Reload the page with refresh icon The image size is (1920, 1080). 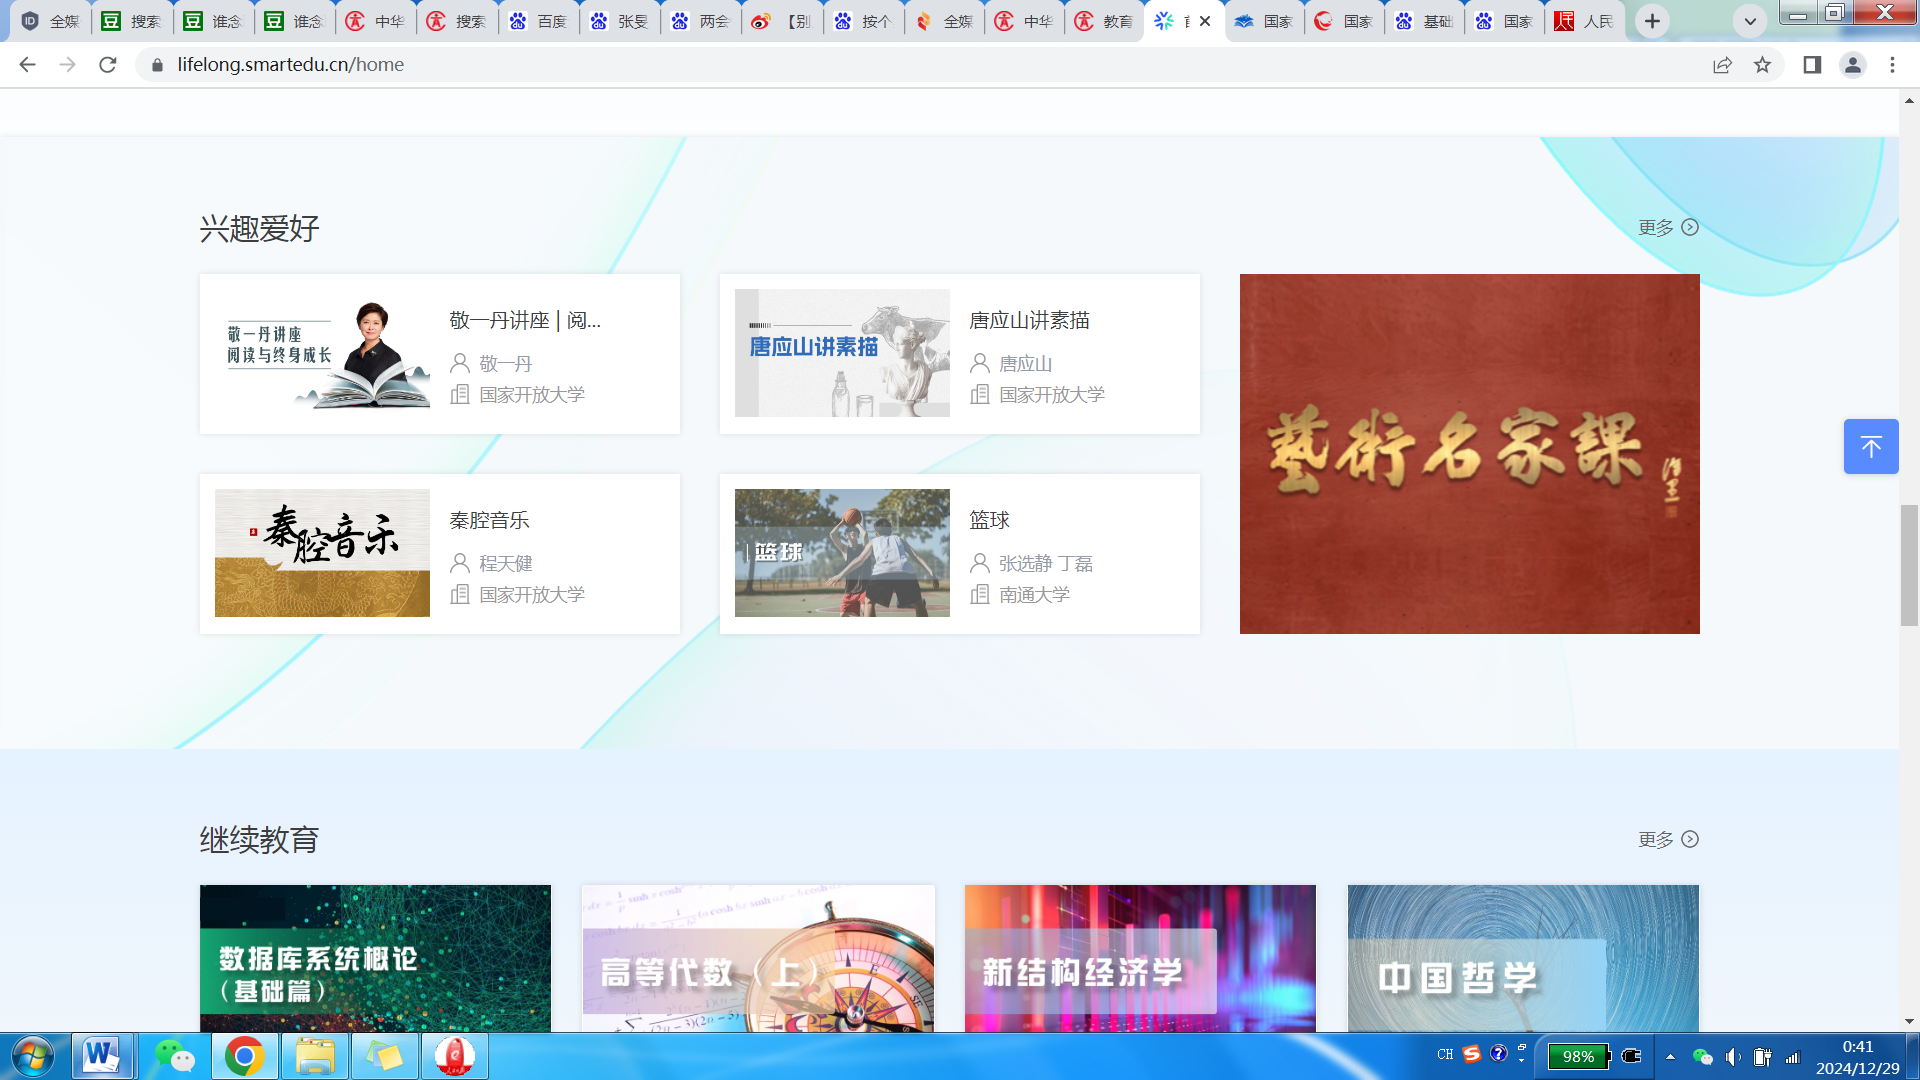tap(108, 65)
